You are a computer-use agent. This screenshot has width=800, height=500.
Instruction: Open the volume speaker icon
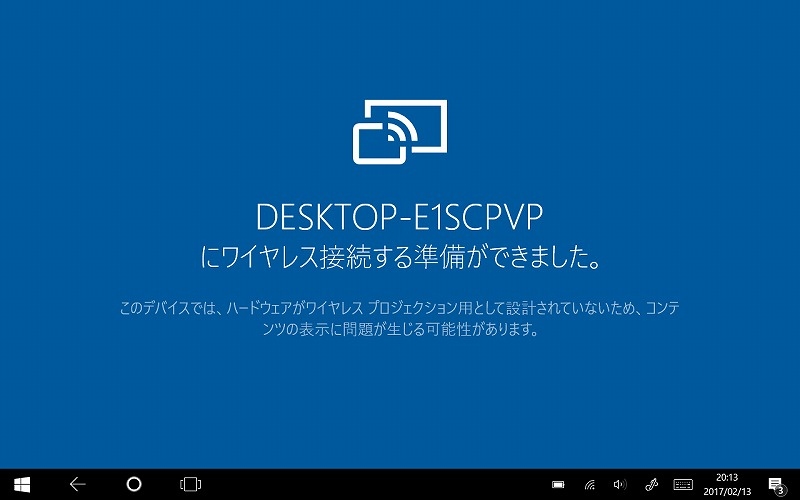pyautogui.click(x=620, y=484)
